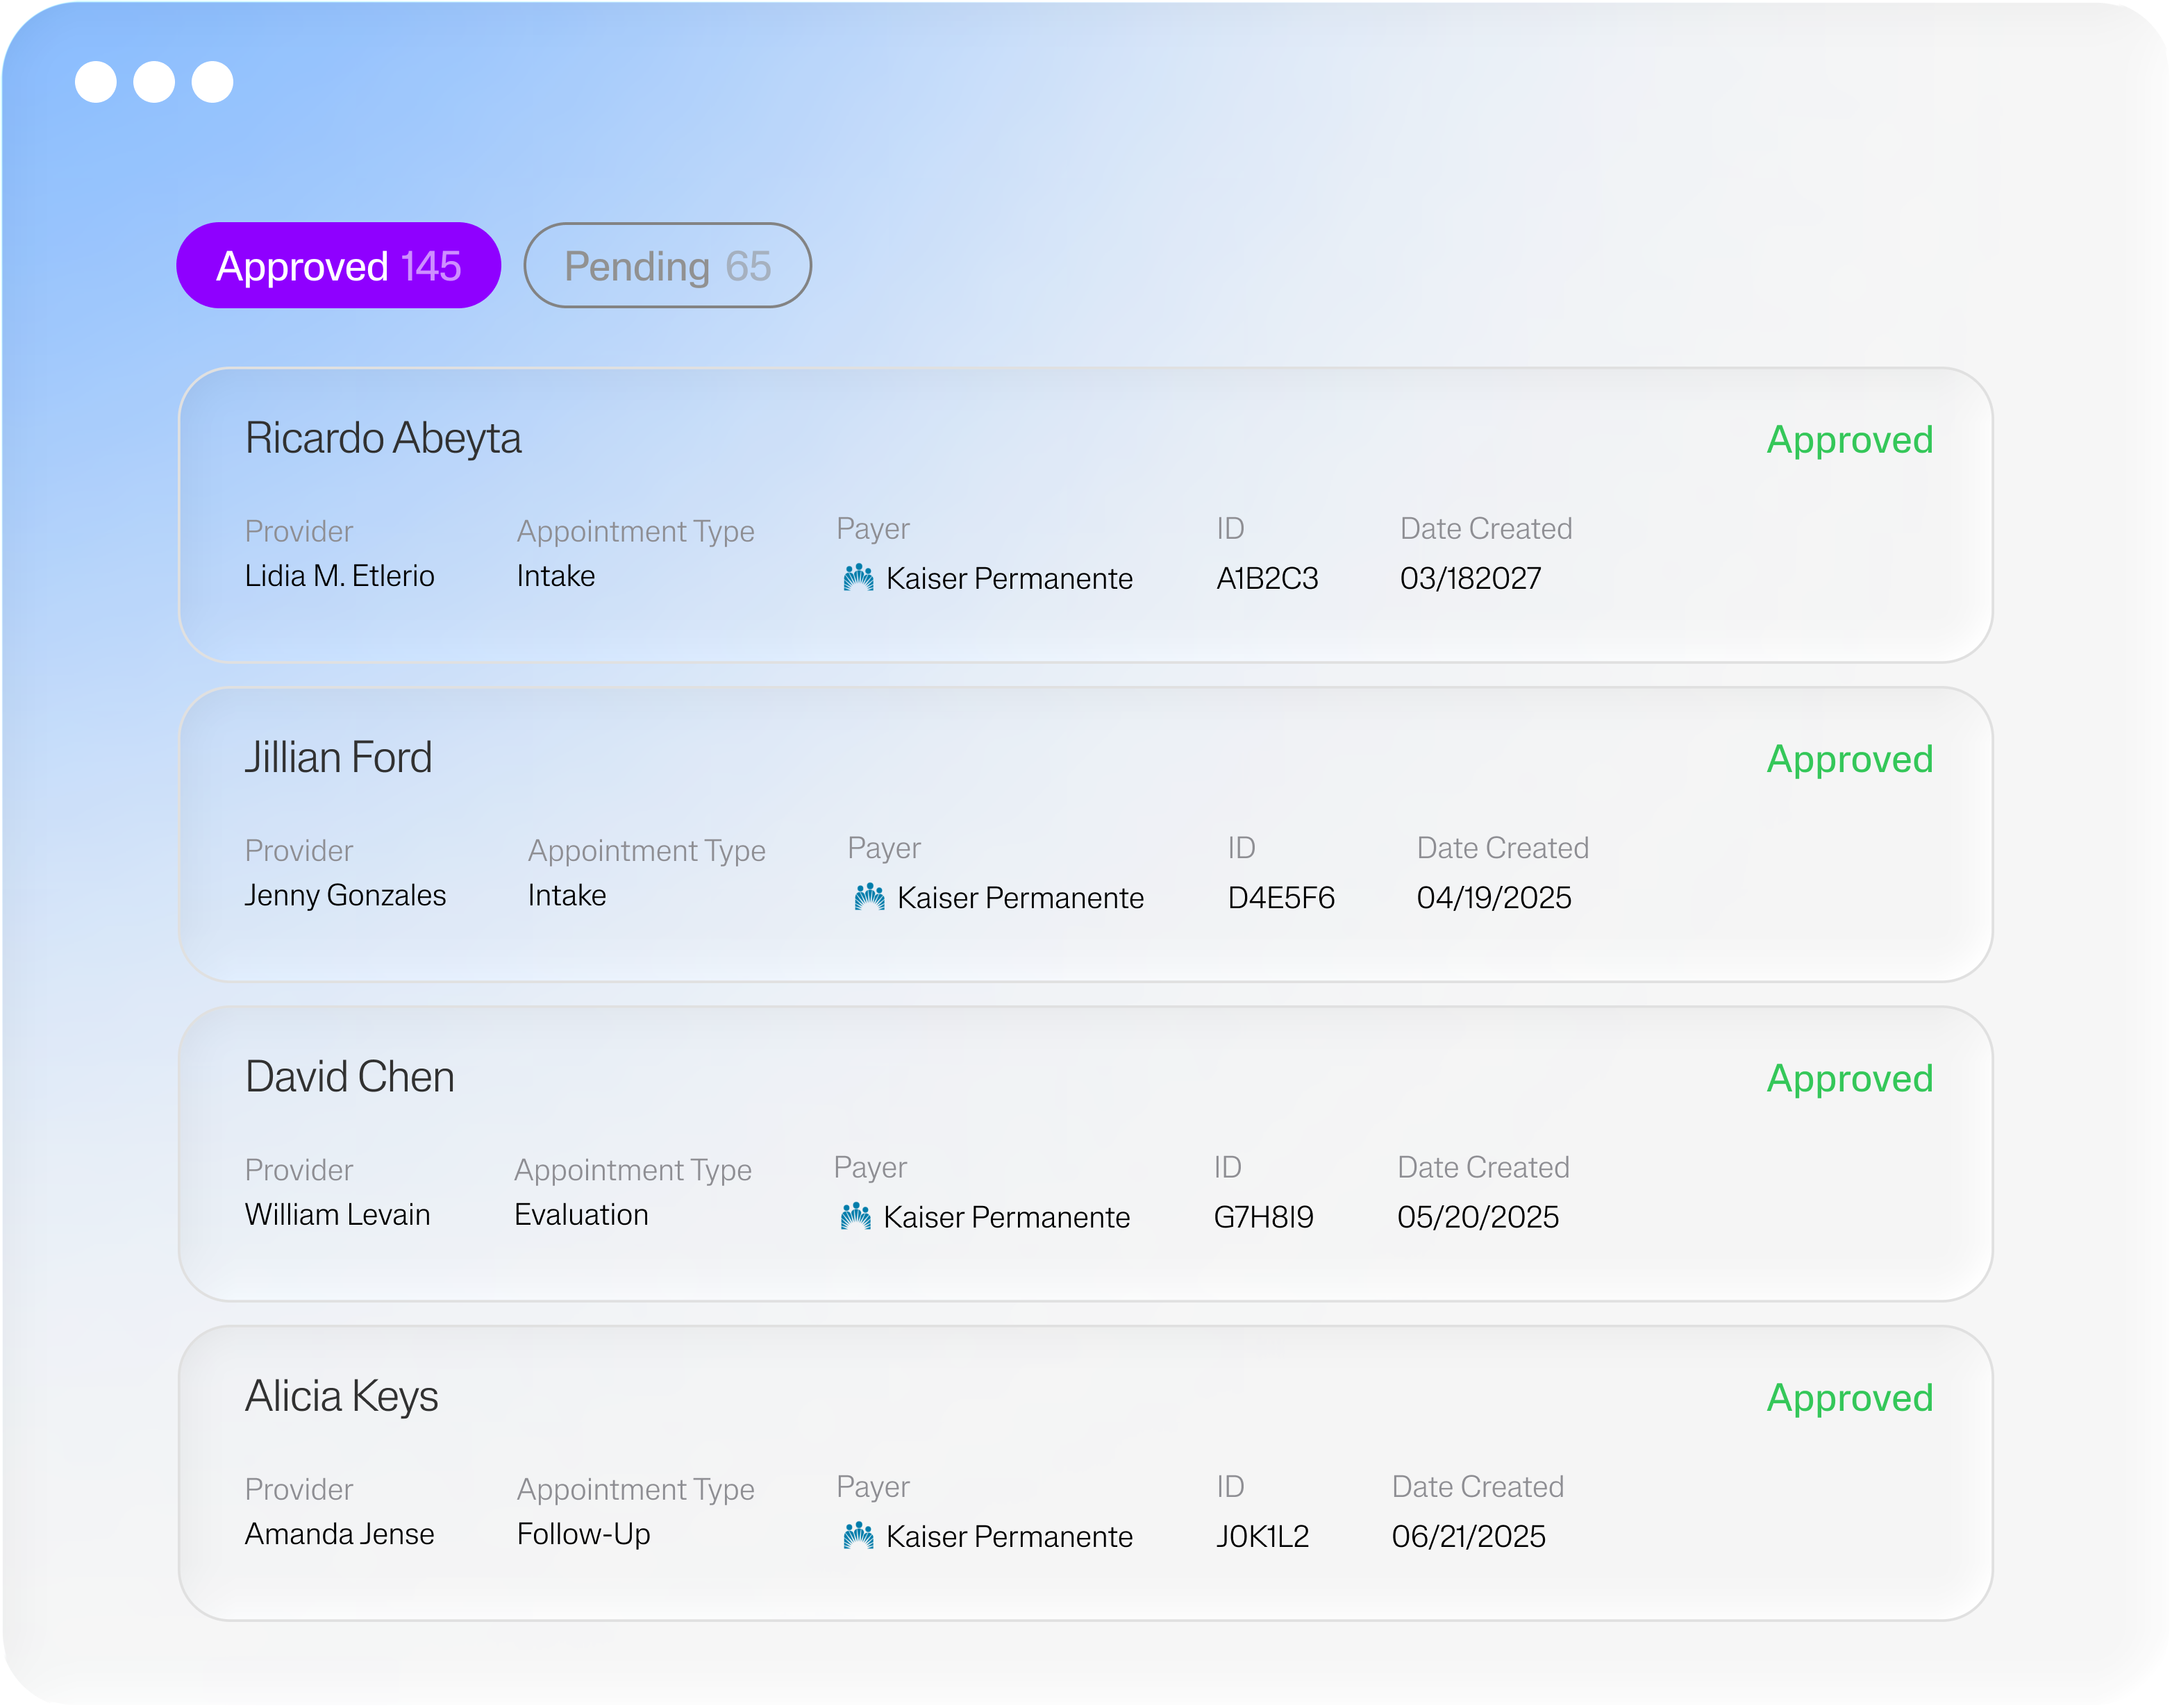Click the date created 06/21/2025
Viewport: 2172px width, 1708px height.
pyautogui.click(x=1468, y=1536)
